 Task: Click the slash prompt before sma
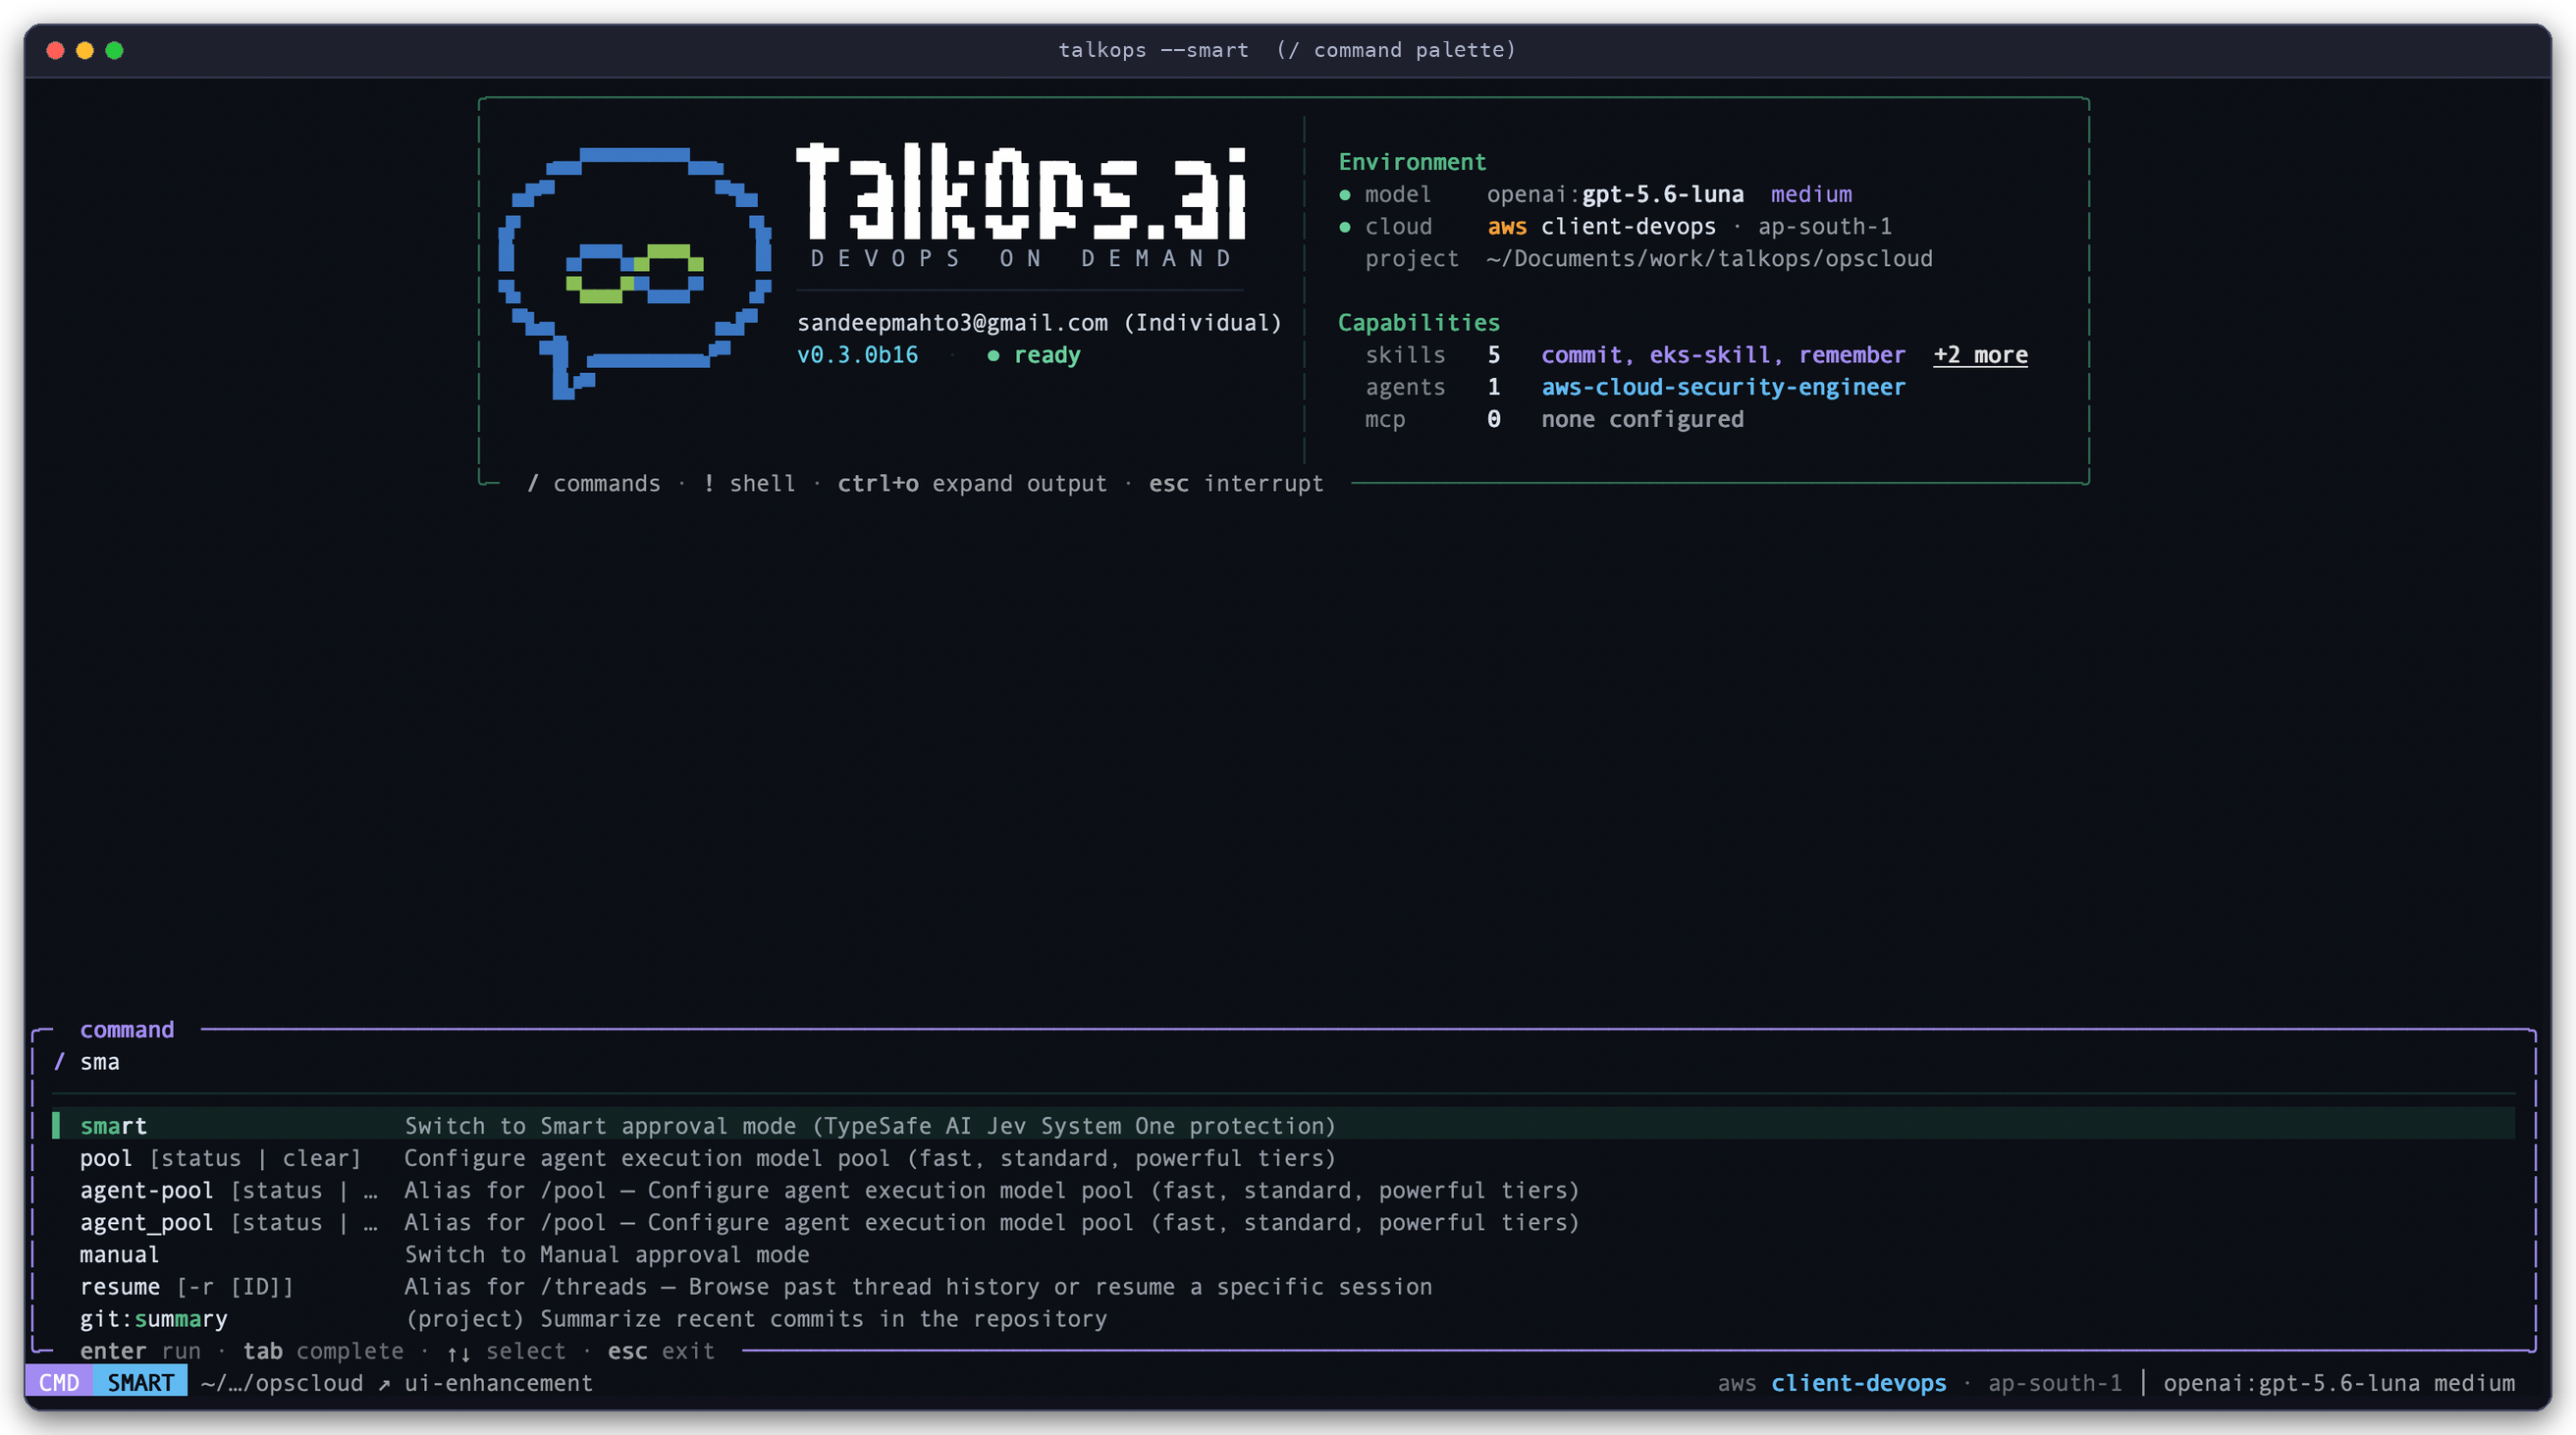point(59,1062)
